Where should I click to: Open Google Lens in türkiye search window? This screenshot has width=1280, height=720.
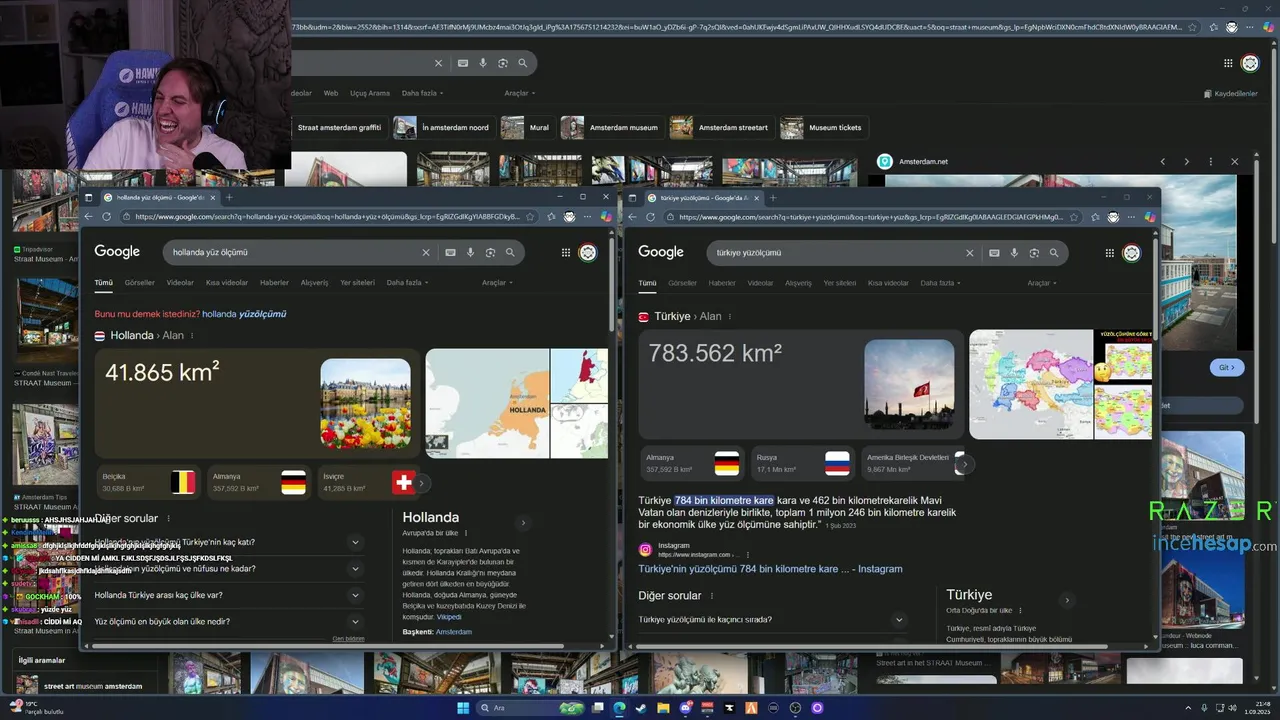[x=1034, y=253]
